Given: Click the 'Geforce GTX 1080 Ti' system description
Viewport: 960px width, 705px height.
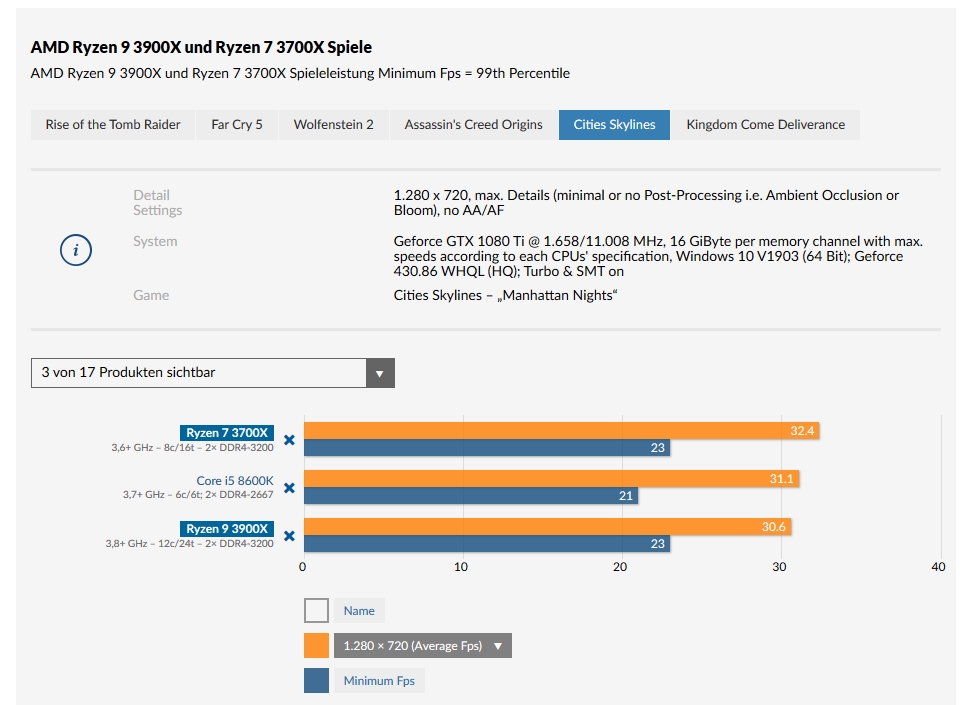Looking at the screenshot, I should pyautogui.click(x=658, y=256).
